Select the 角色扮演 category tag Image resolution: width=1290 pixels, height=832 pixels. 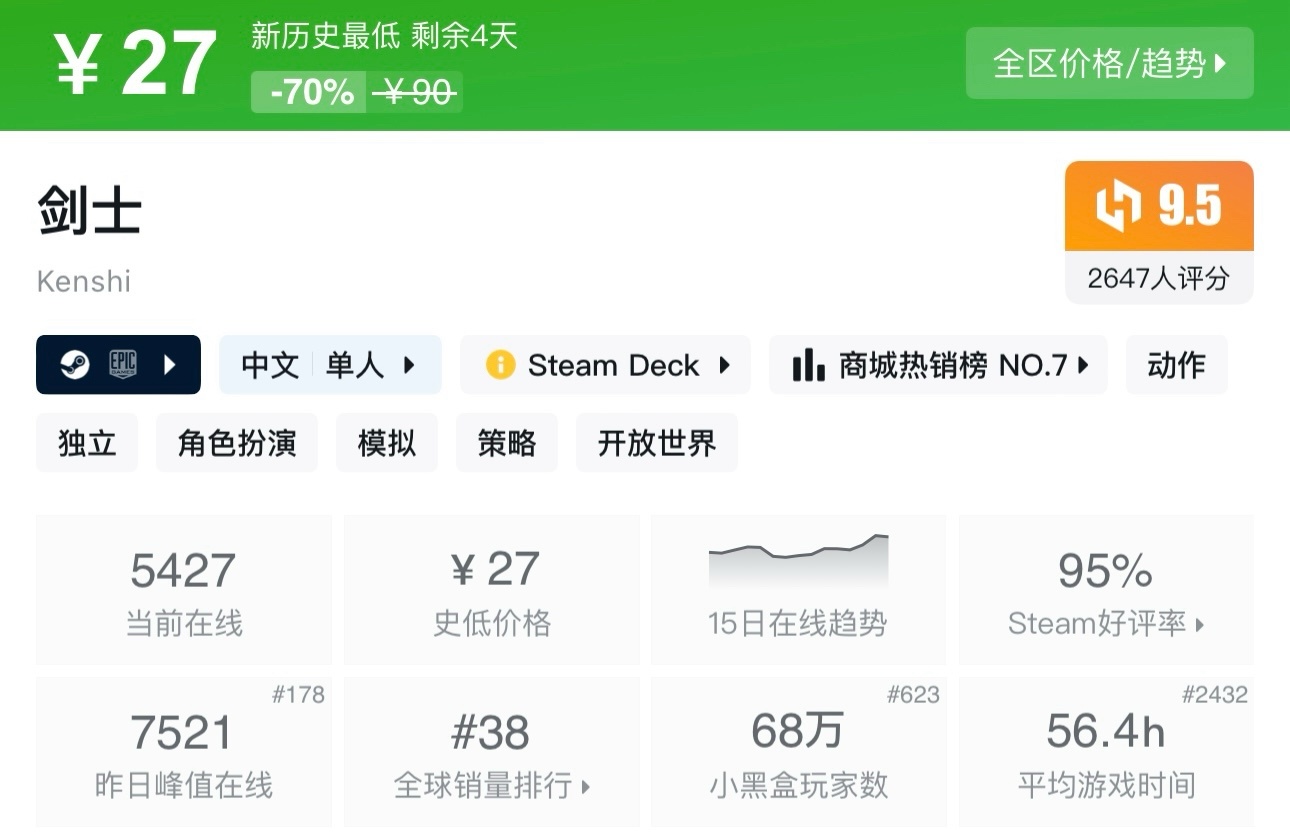pyautogui.click(x=236, y=443)
